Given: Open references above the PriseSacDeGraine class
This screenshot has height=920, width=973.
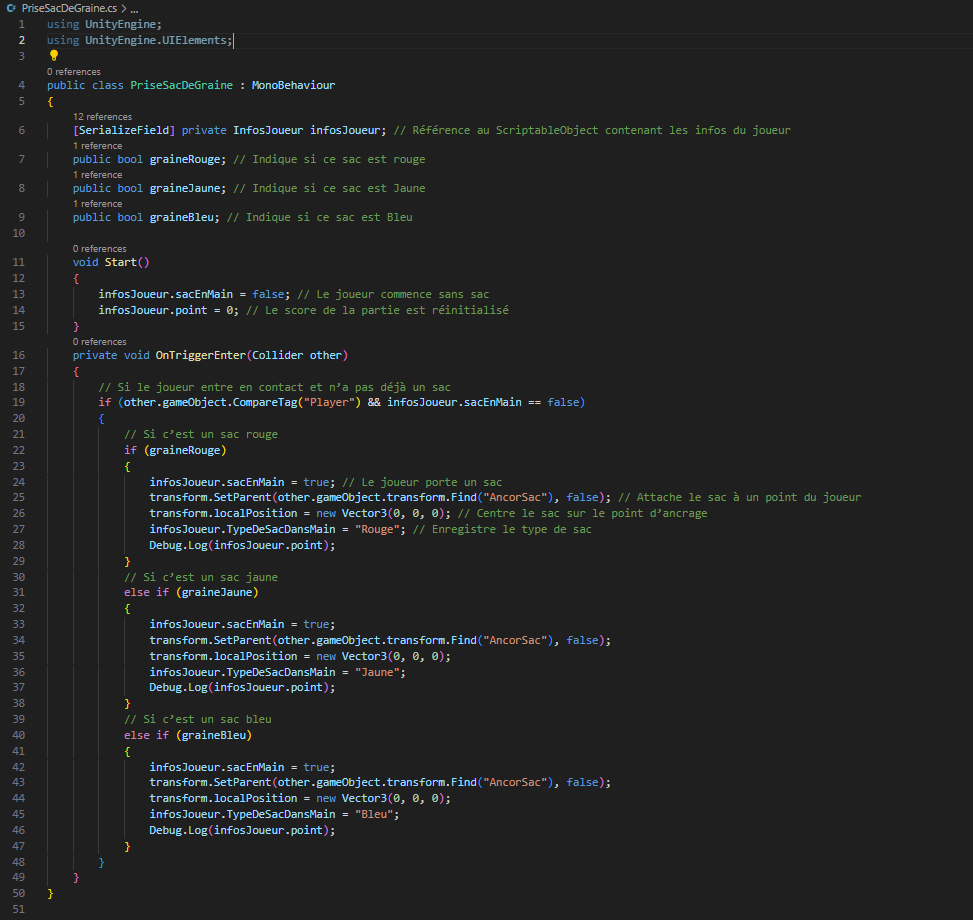Looking at the screenshot, I should tap(75, 71).
